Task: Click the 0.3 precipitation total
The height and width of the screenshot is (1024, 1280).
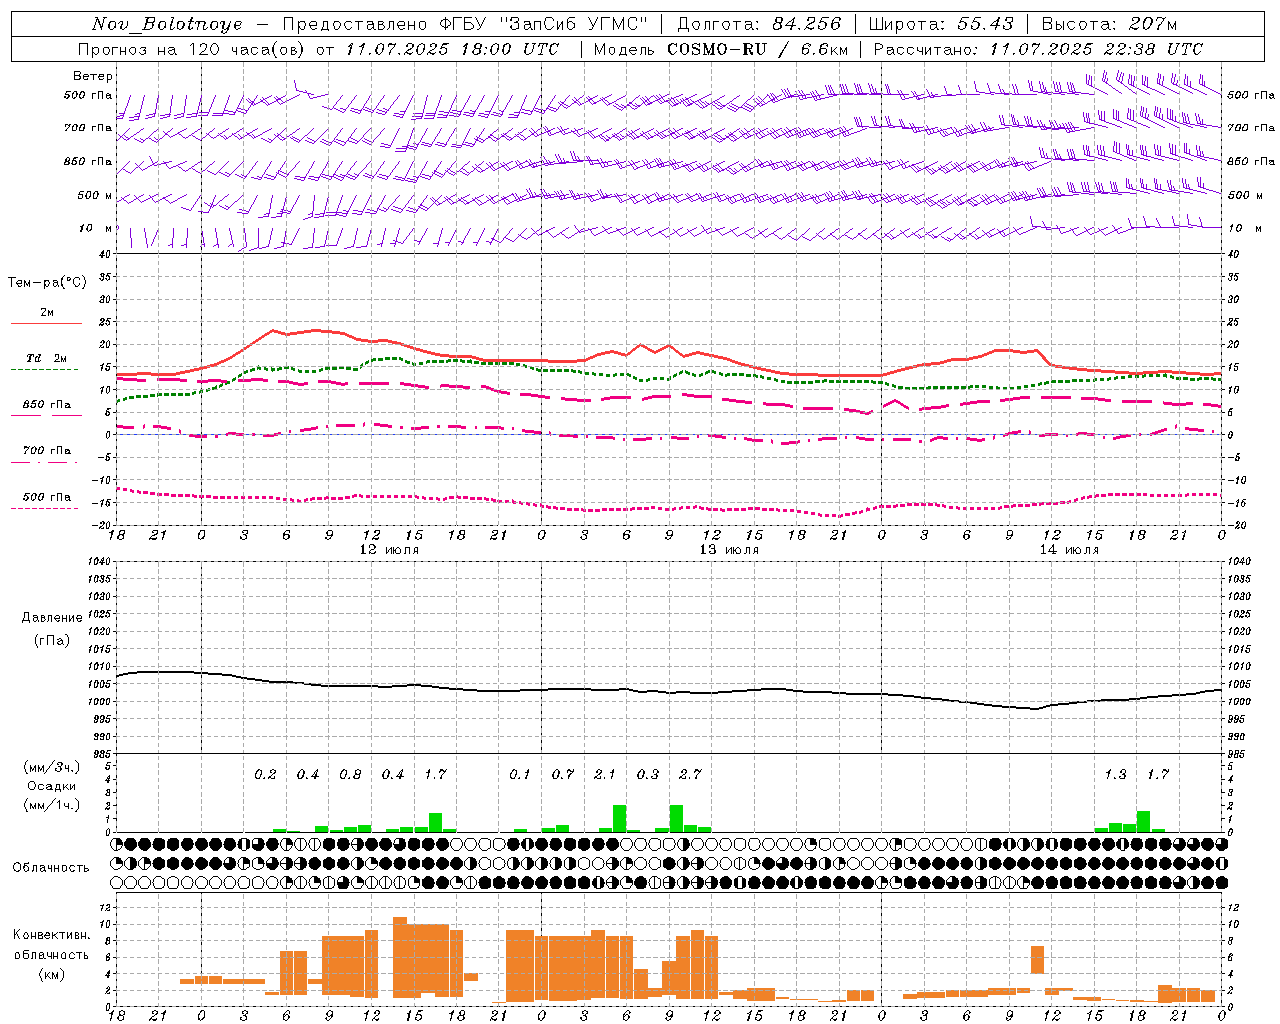Action: (x=648, y=774)
